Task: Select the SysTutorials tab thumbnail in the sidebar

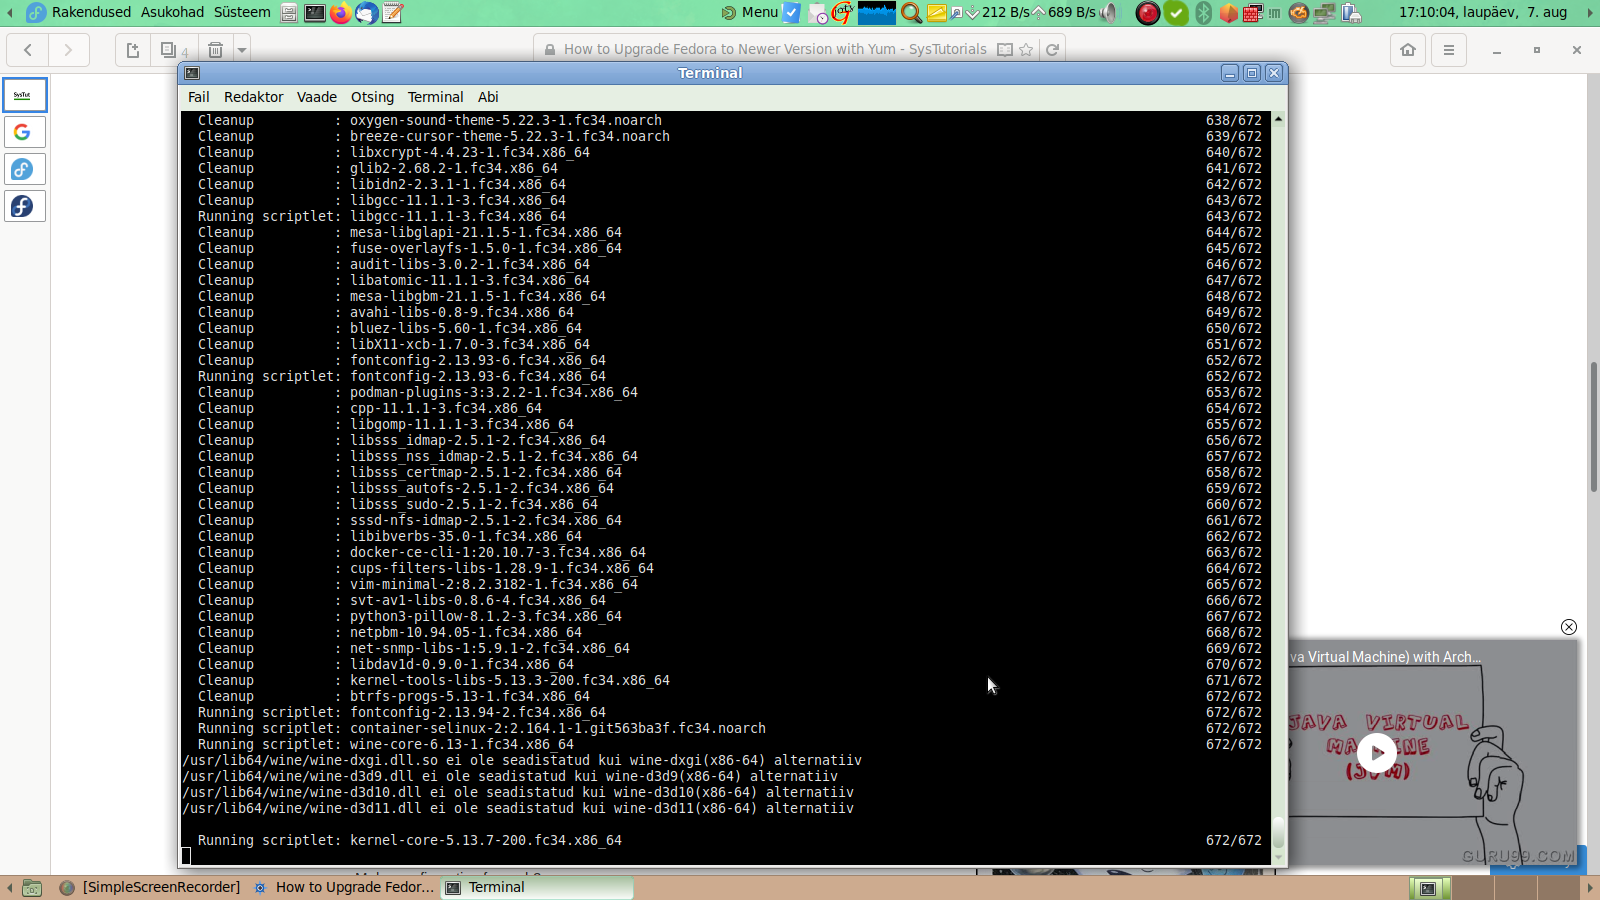Action: click(25, 95)
